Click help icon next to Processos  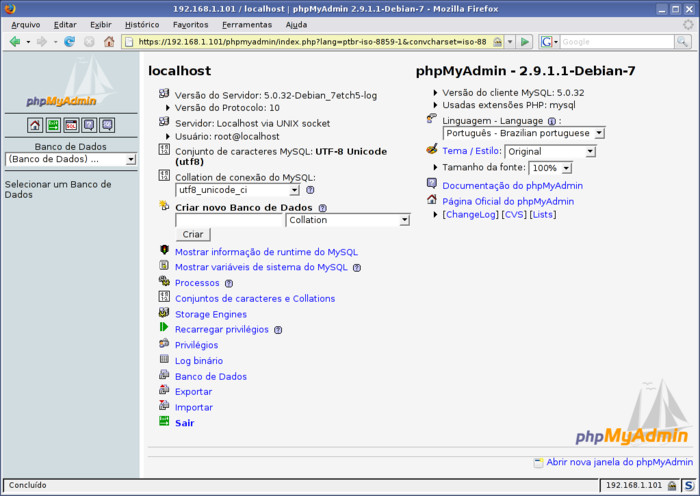[x=229, y=283]
